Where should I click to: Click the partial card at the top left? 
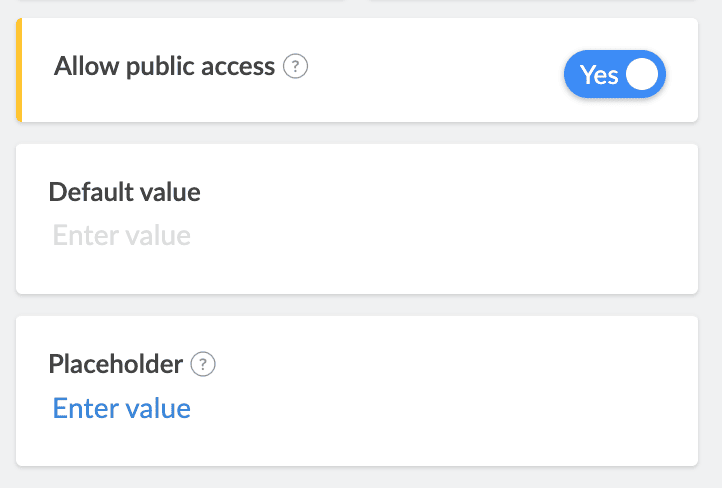180,1
